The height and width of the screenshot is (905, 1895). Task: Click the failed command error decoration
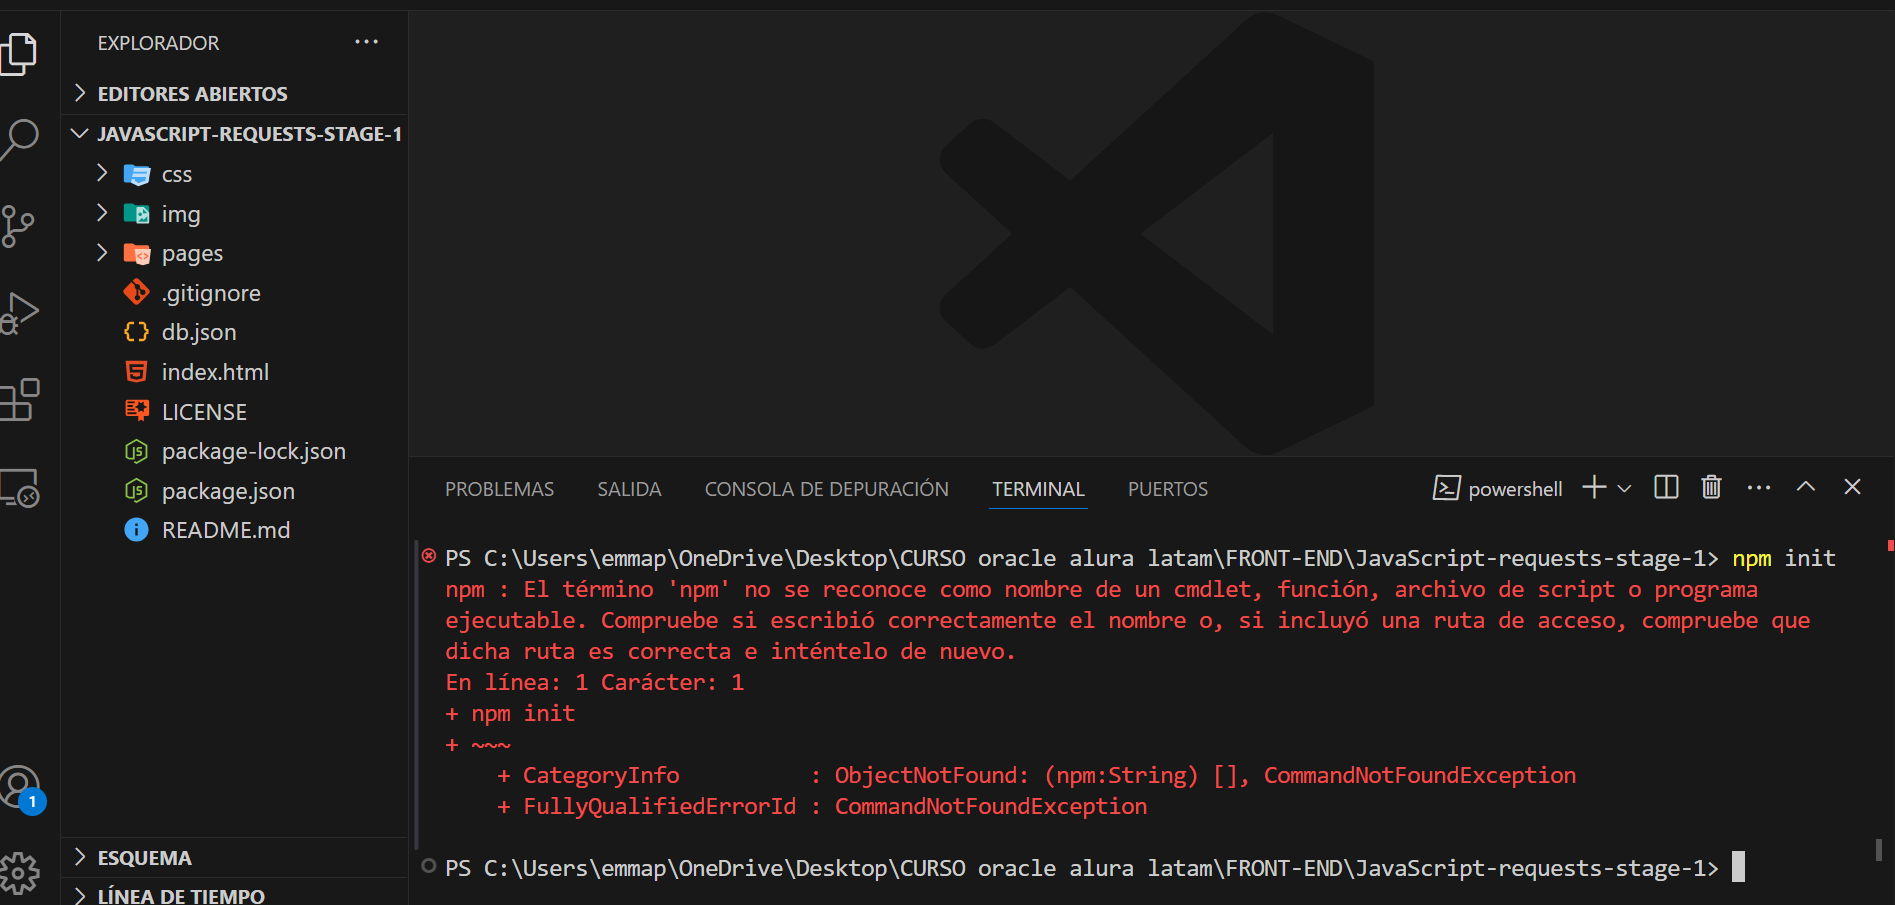pos(429,556)
